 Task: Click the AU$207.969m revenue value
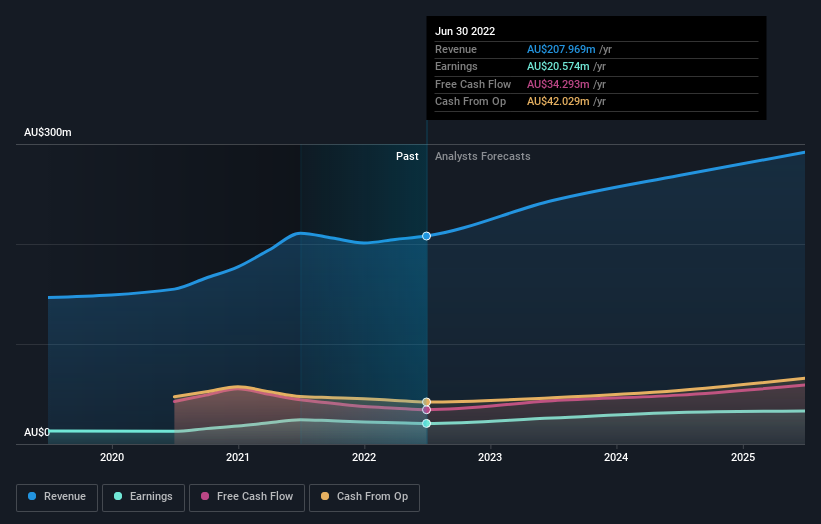(561, 49)
